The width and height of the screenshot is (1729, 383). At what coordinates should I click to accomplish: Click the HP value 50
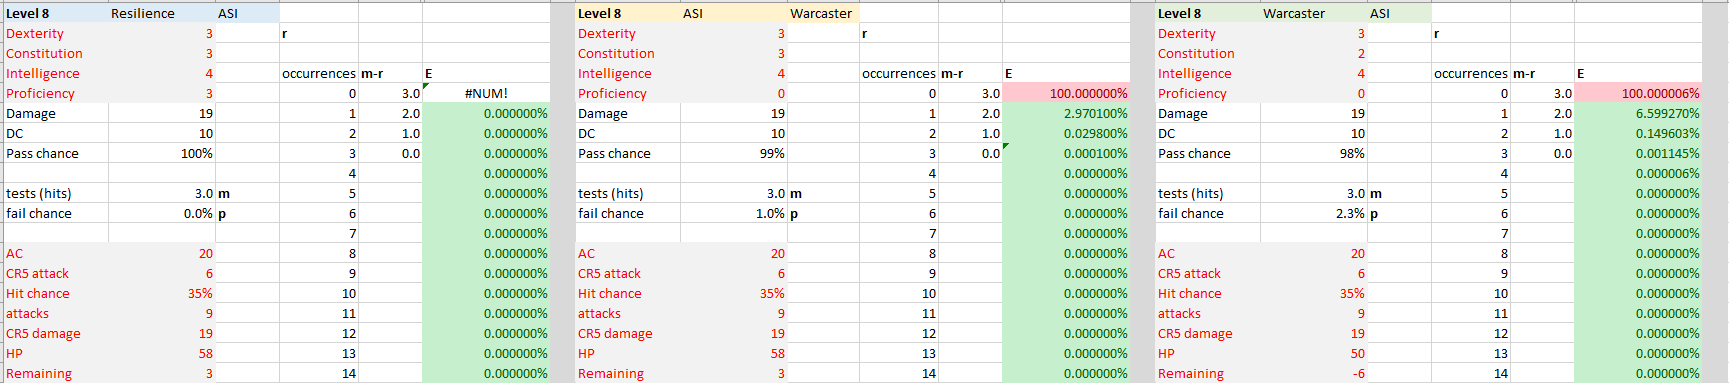pyautogui.click(x=1314, y=353)
